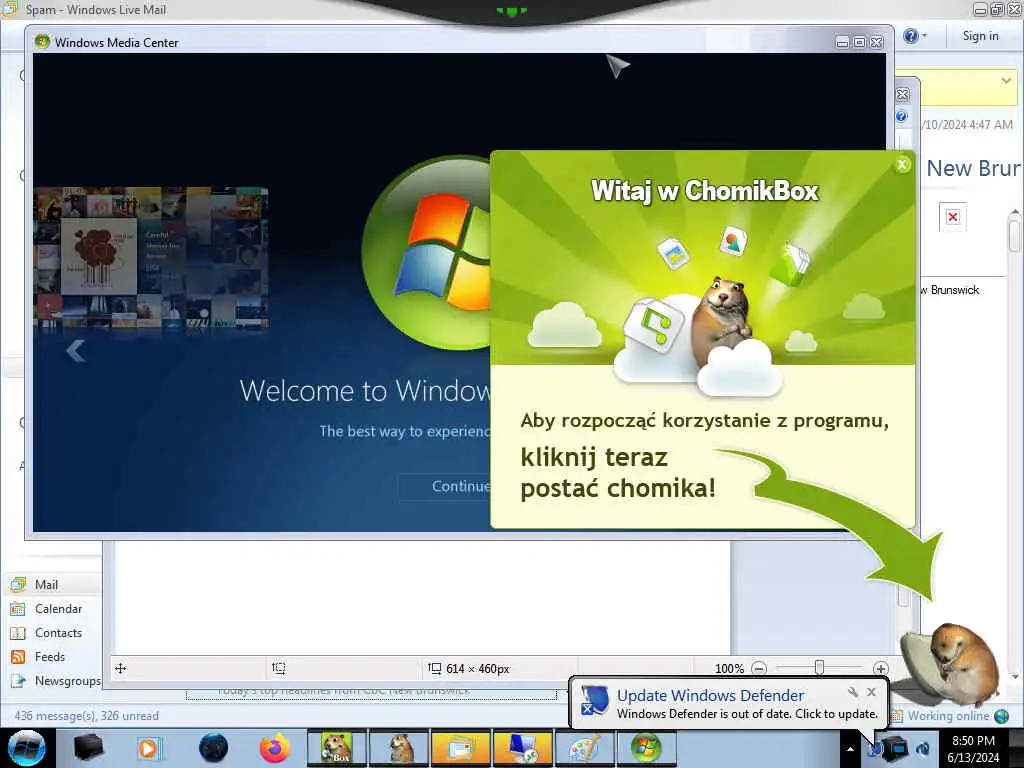Screen dimensions: 1024x768
Task: Click Continue in Windows Media Center
Action: pos(460,487)
